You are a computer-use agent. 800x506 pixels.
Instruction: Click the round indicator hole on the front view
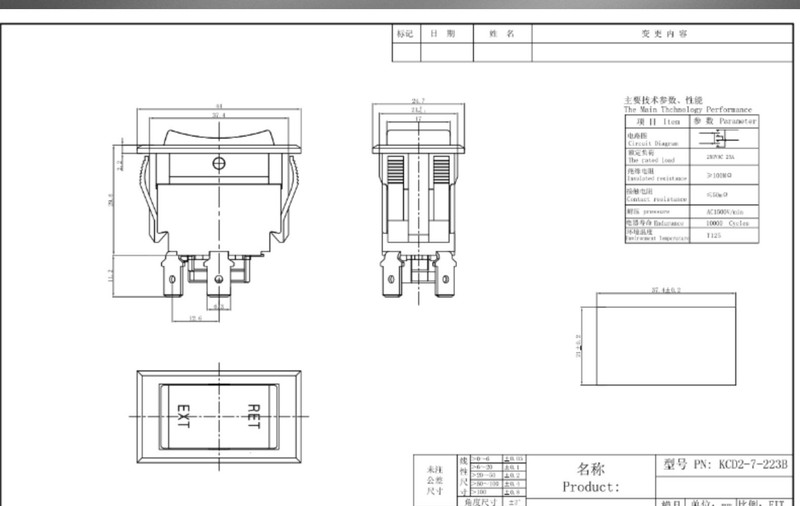click(x=219, y=163)
